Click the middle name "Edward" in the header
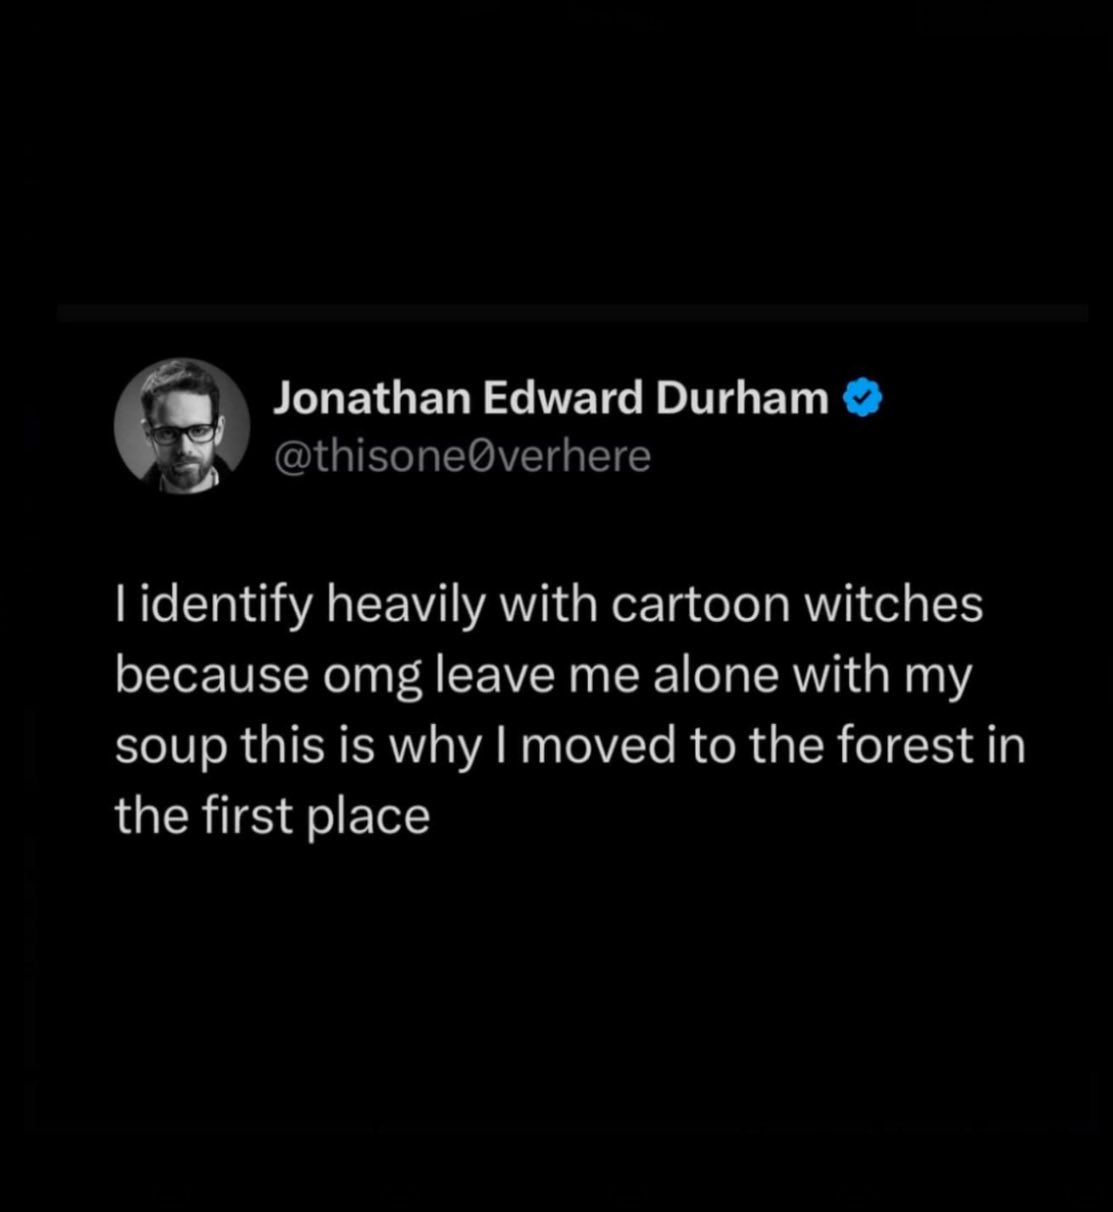The image size is (1113, 1212). [x=563, y=399]
